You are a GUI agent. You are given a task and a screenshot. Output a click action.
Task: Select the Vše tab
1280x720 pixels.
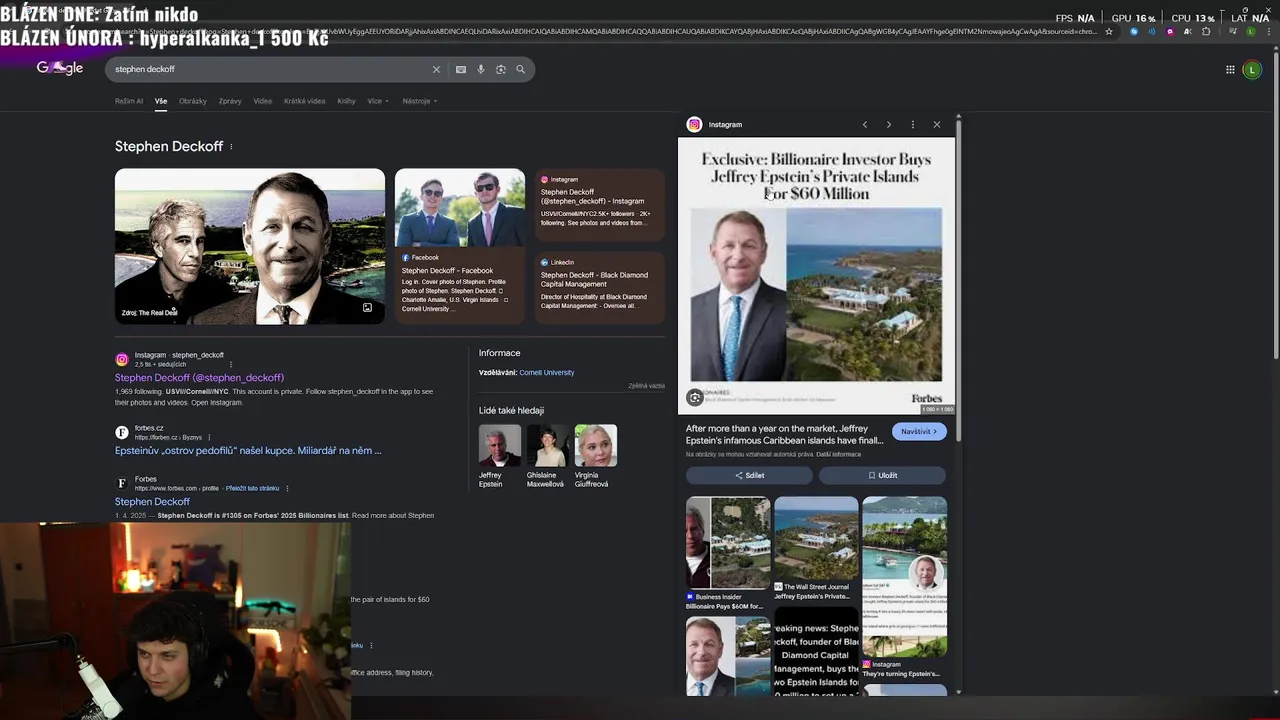coord(161,101)
